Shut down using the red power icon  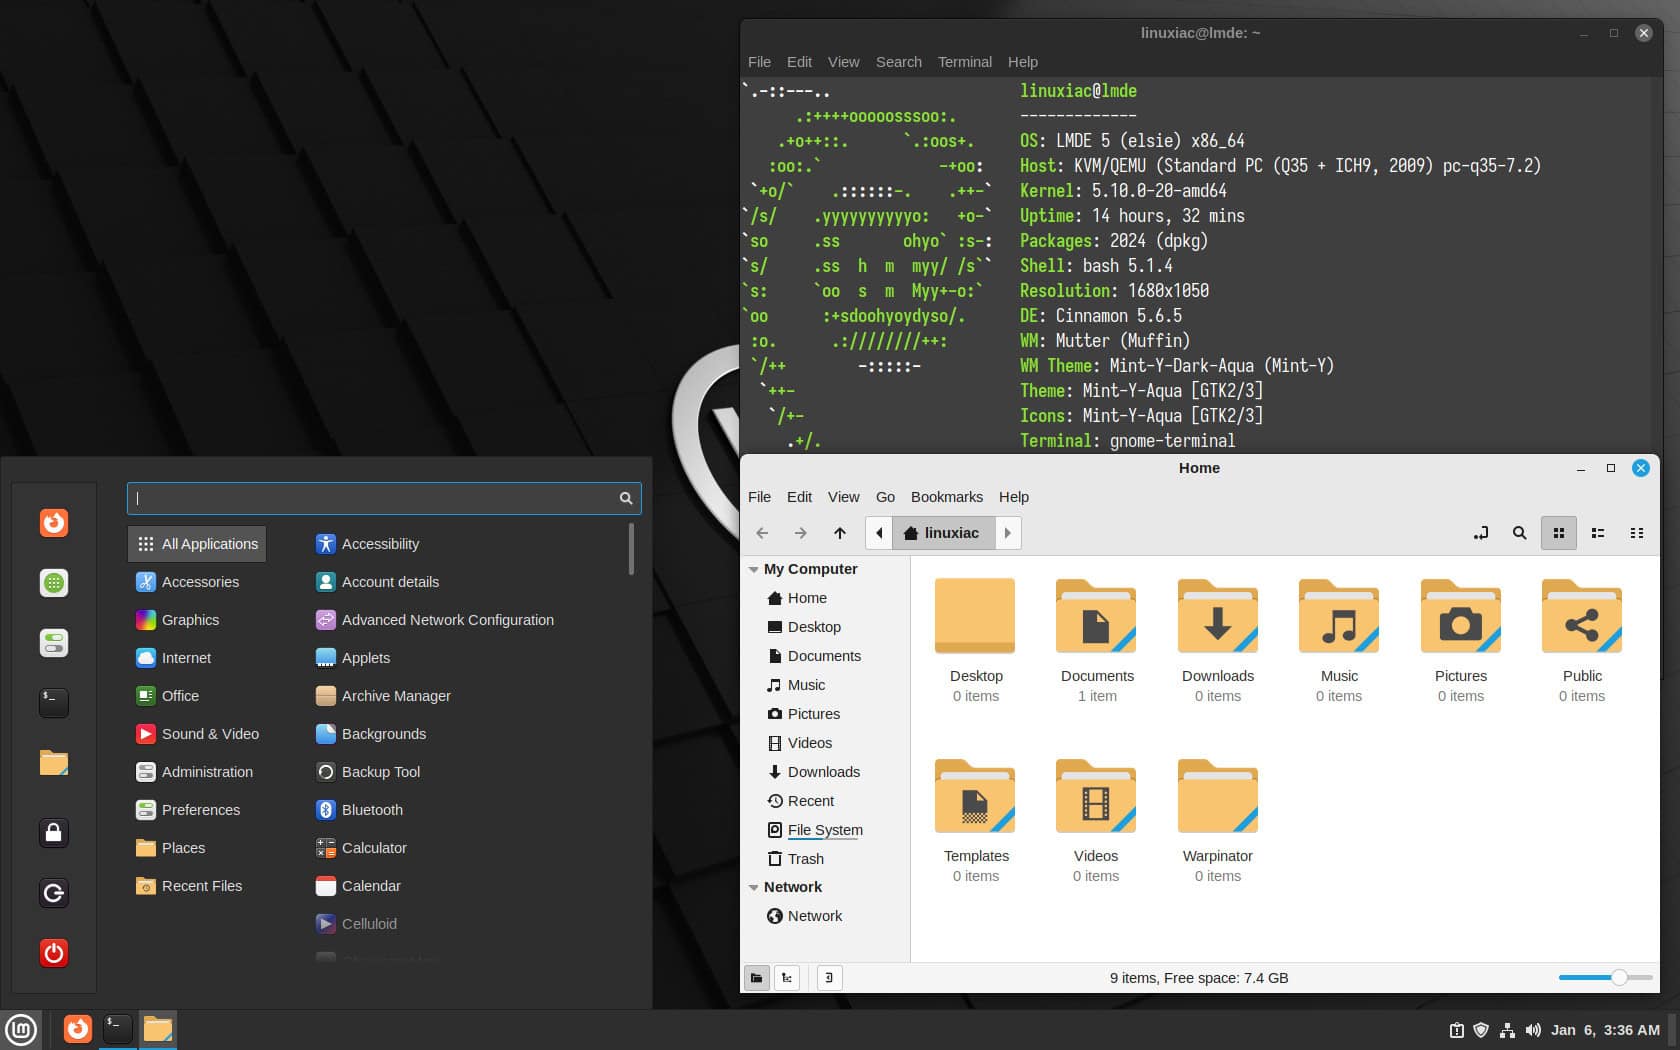coord(53,953)
